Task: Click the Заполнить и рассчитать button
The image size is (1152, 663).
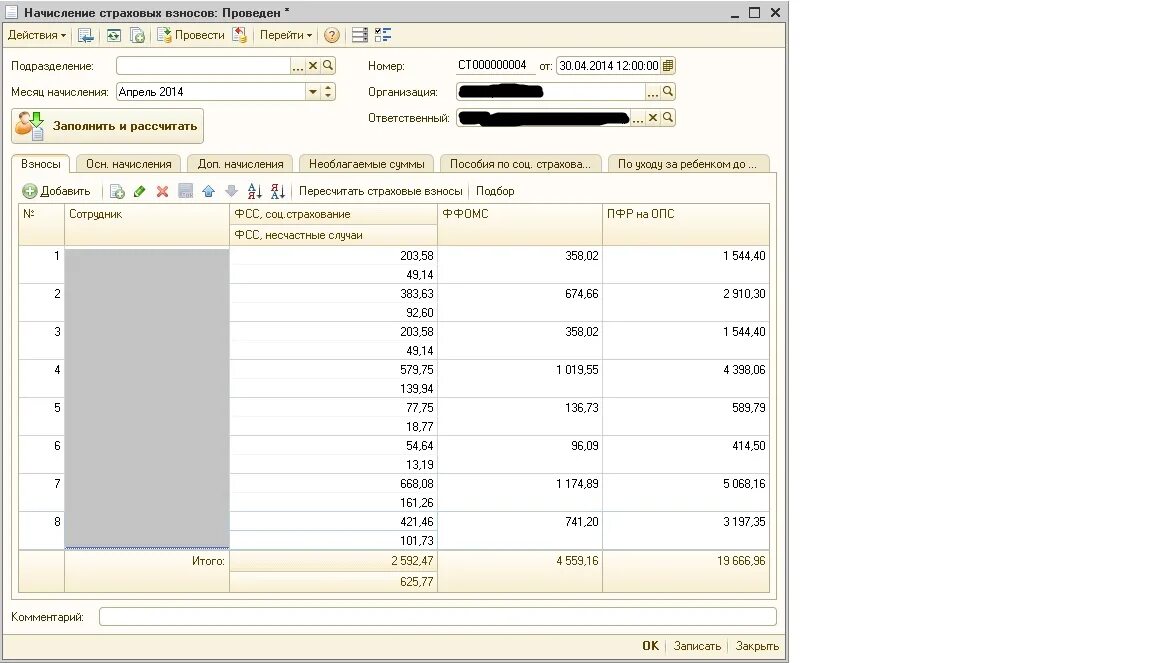Action: pos(107,126)
